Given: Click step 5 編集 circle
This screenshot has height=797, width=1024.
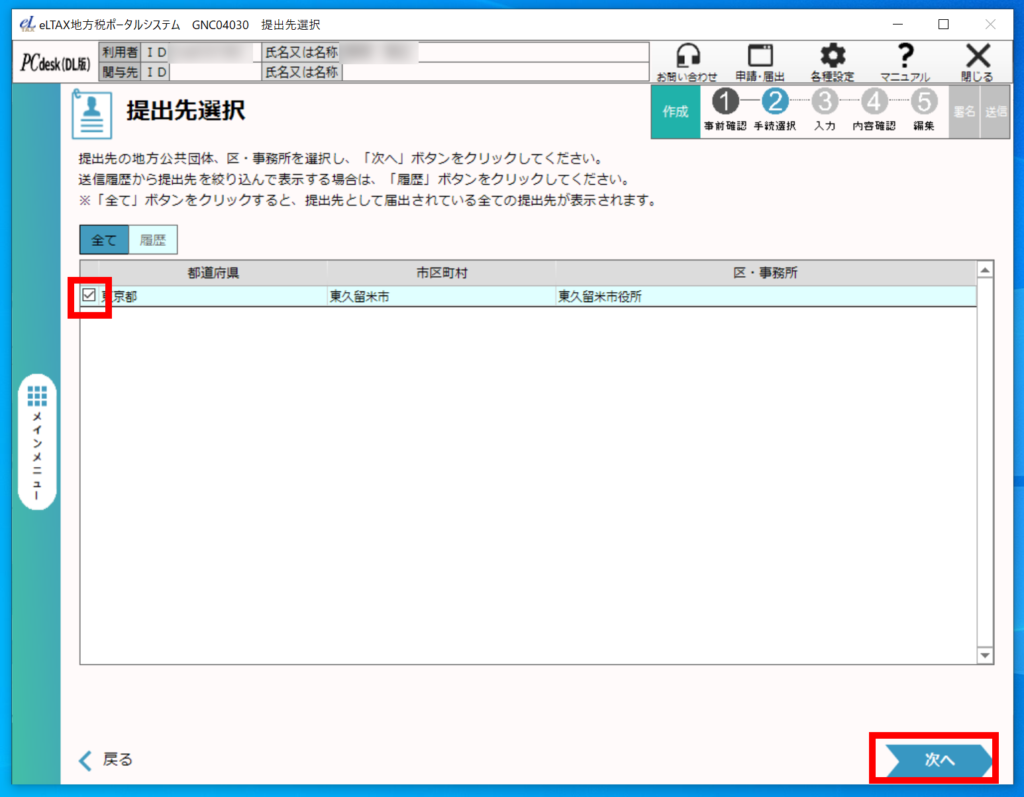Looking at the screenshot, I should (924, 102).
